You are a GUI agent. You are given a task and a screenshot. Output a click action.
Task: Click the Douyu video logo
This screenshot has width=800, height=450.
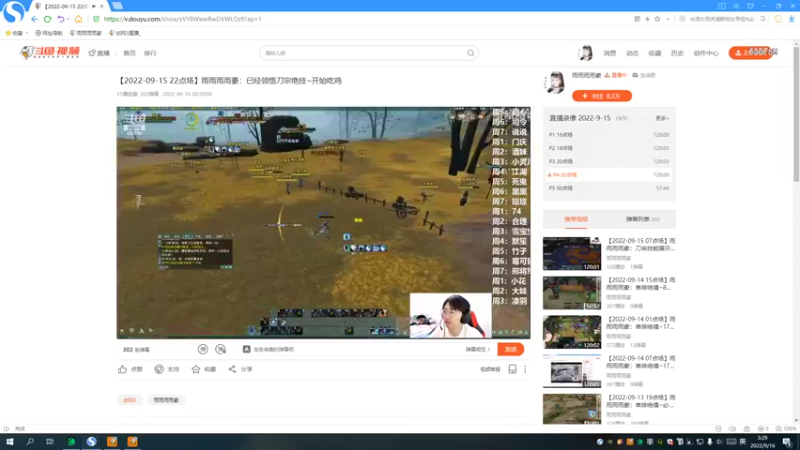pyautogui.click(x=50, y=53)
